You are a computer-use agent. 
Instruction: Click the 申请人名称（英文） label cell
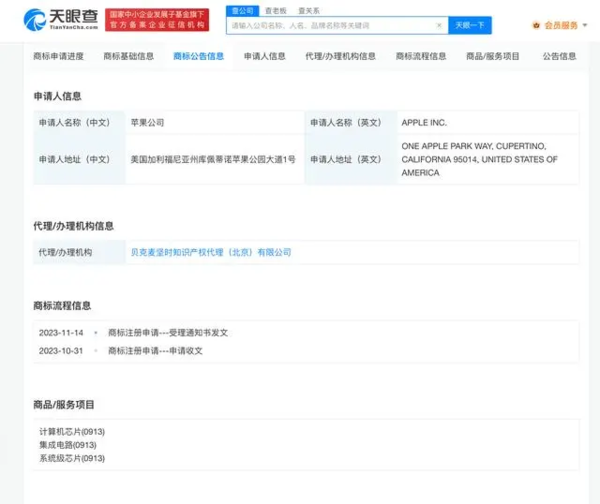[x=351, y=122]
